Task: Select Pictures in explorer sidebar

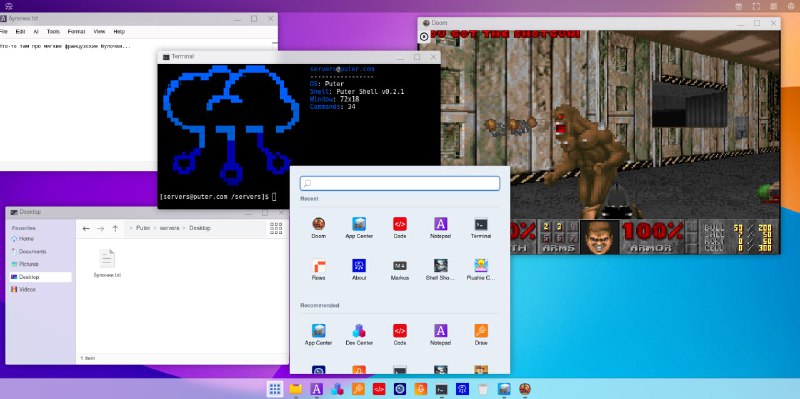Action: tap(41, 264)
